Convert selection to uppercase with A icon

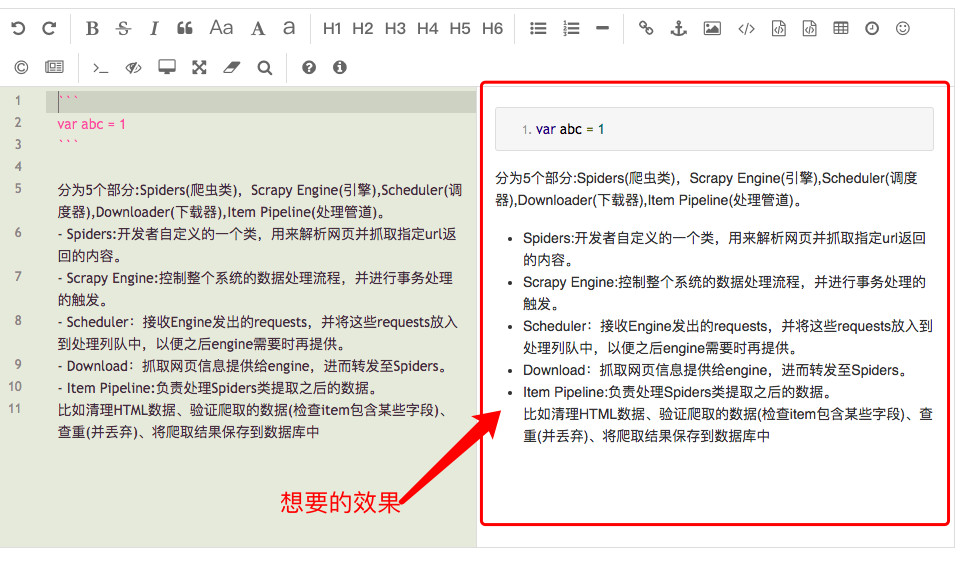point(258,28)
